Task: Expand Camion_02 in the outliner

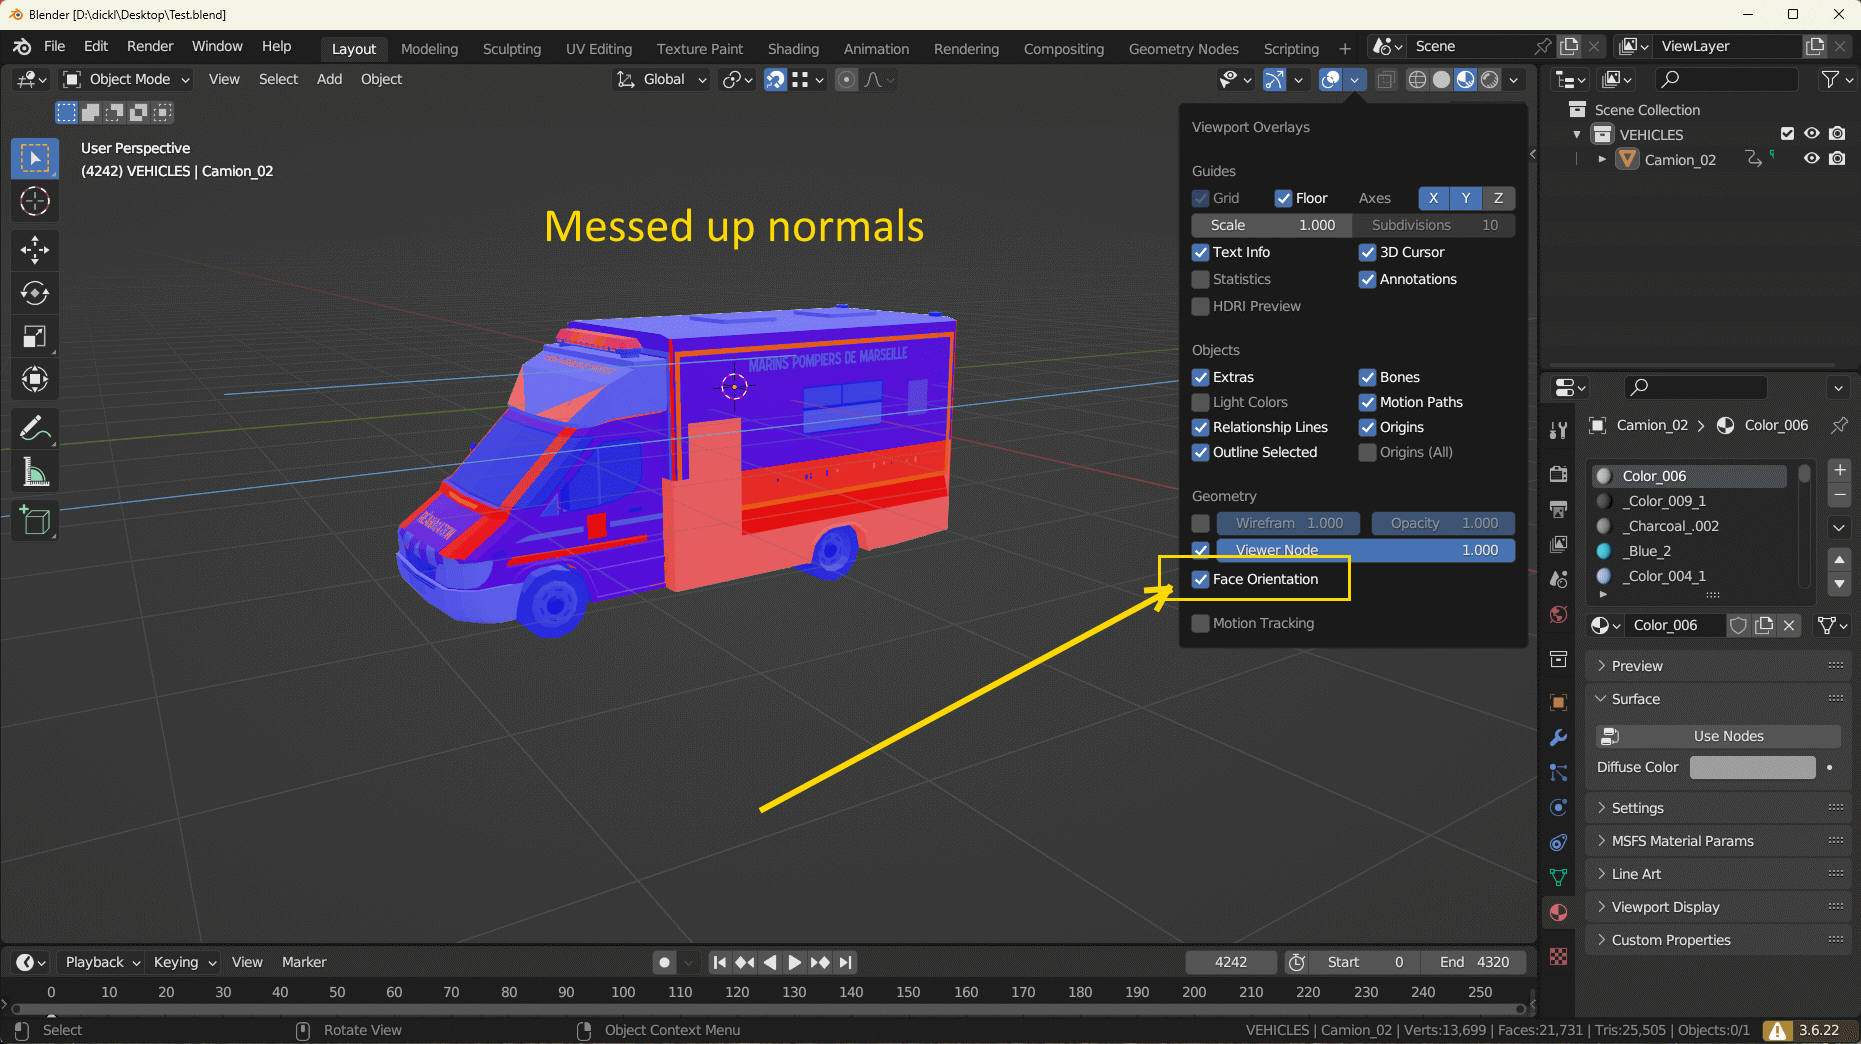Action: [1602, 159]
